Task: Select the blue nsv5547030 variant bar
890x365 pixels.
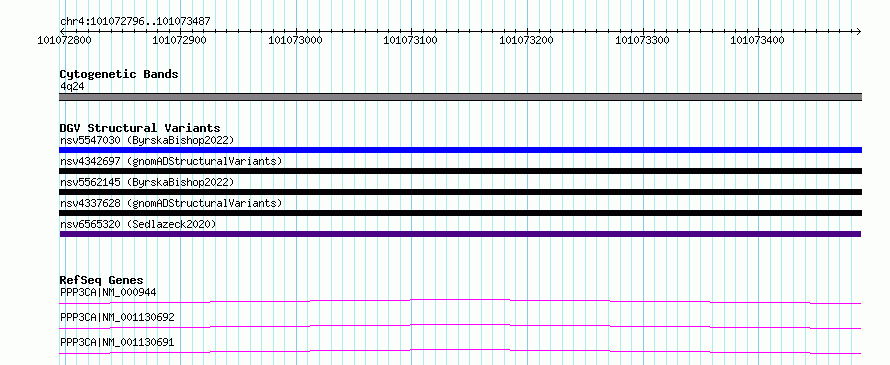Action: tap(460, 150)
